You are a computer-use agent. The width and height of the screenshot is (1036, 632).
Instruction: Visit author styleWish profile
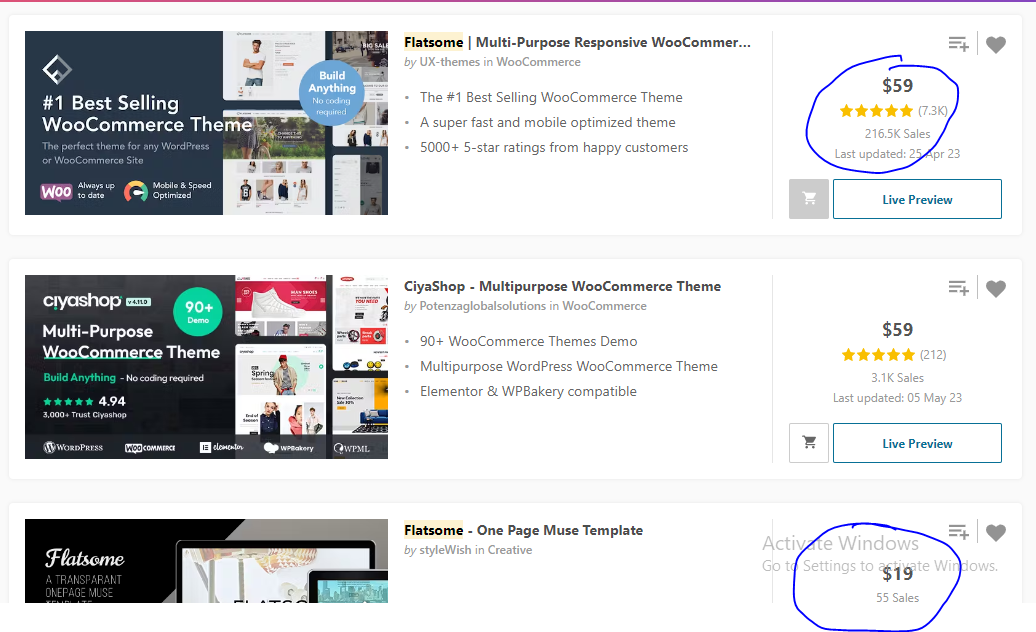[445, 550]
